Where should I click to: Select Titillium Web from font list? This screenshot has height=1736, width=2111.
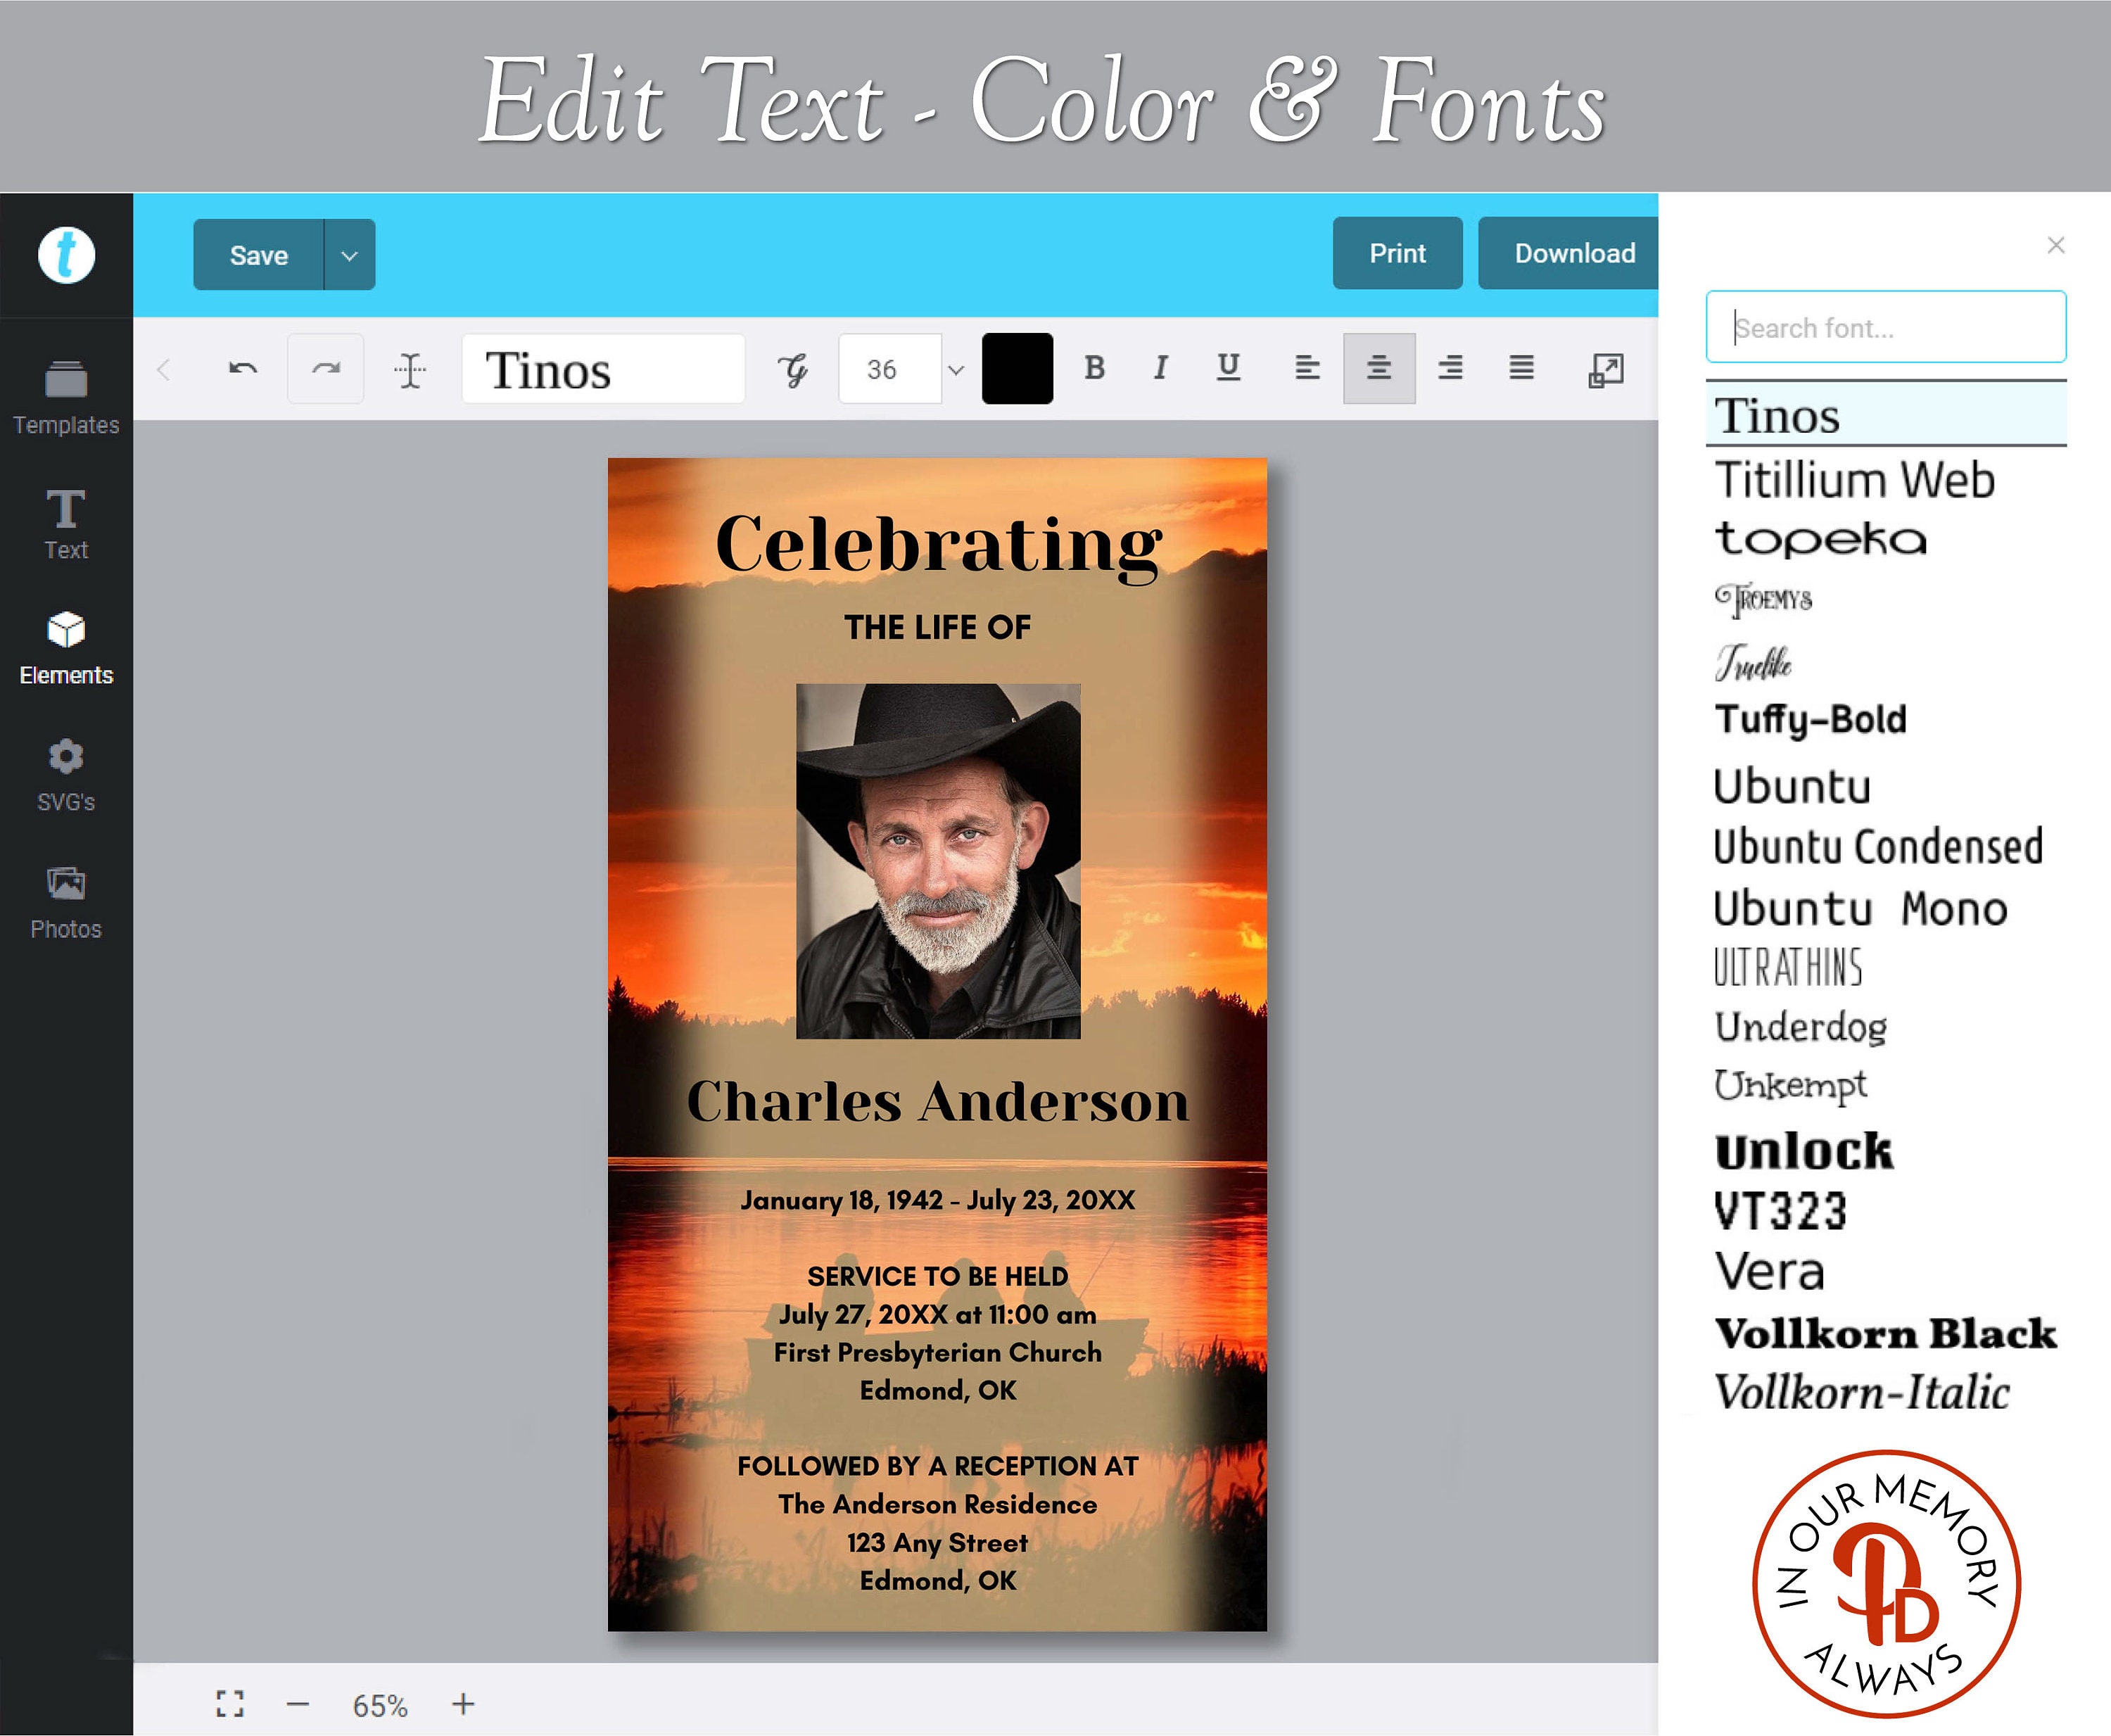click(1855, 480)
